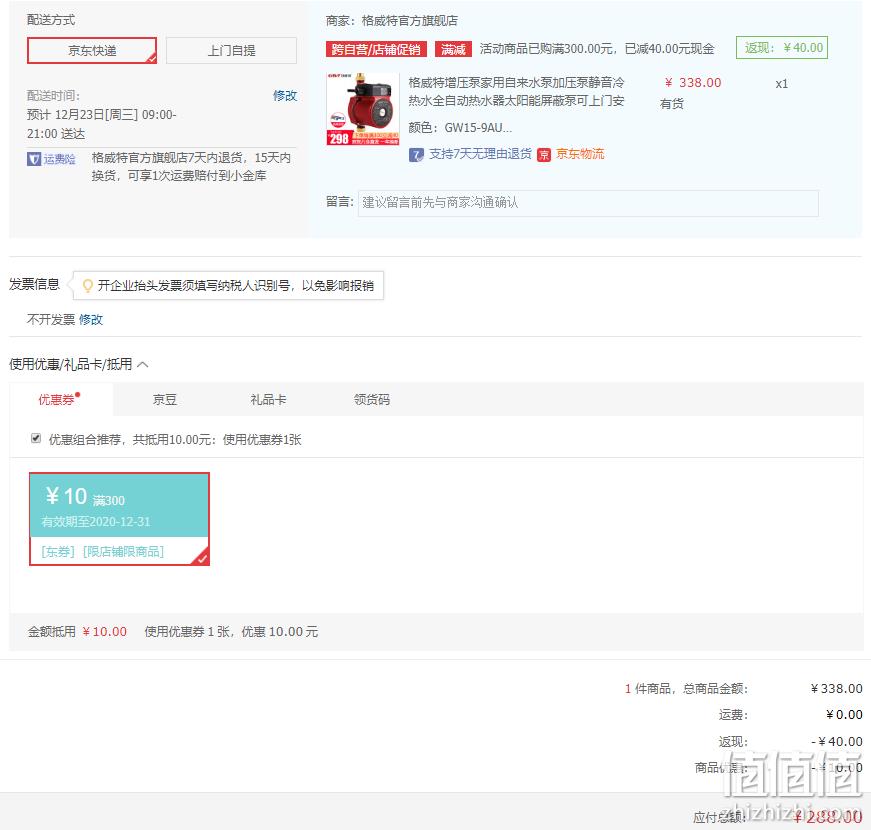Focus the 留言 message input field

point(588,203)
